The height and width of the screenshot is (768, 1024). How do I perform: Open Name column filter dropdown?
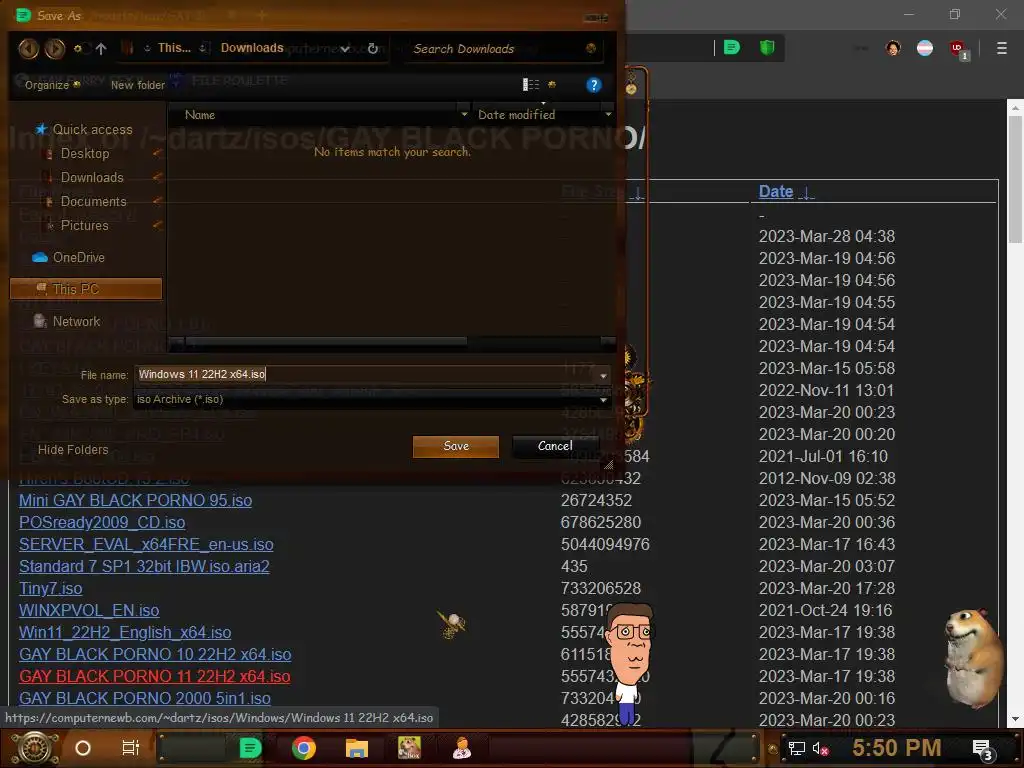[x=464, y=114]
